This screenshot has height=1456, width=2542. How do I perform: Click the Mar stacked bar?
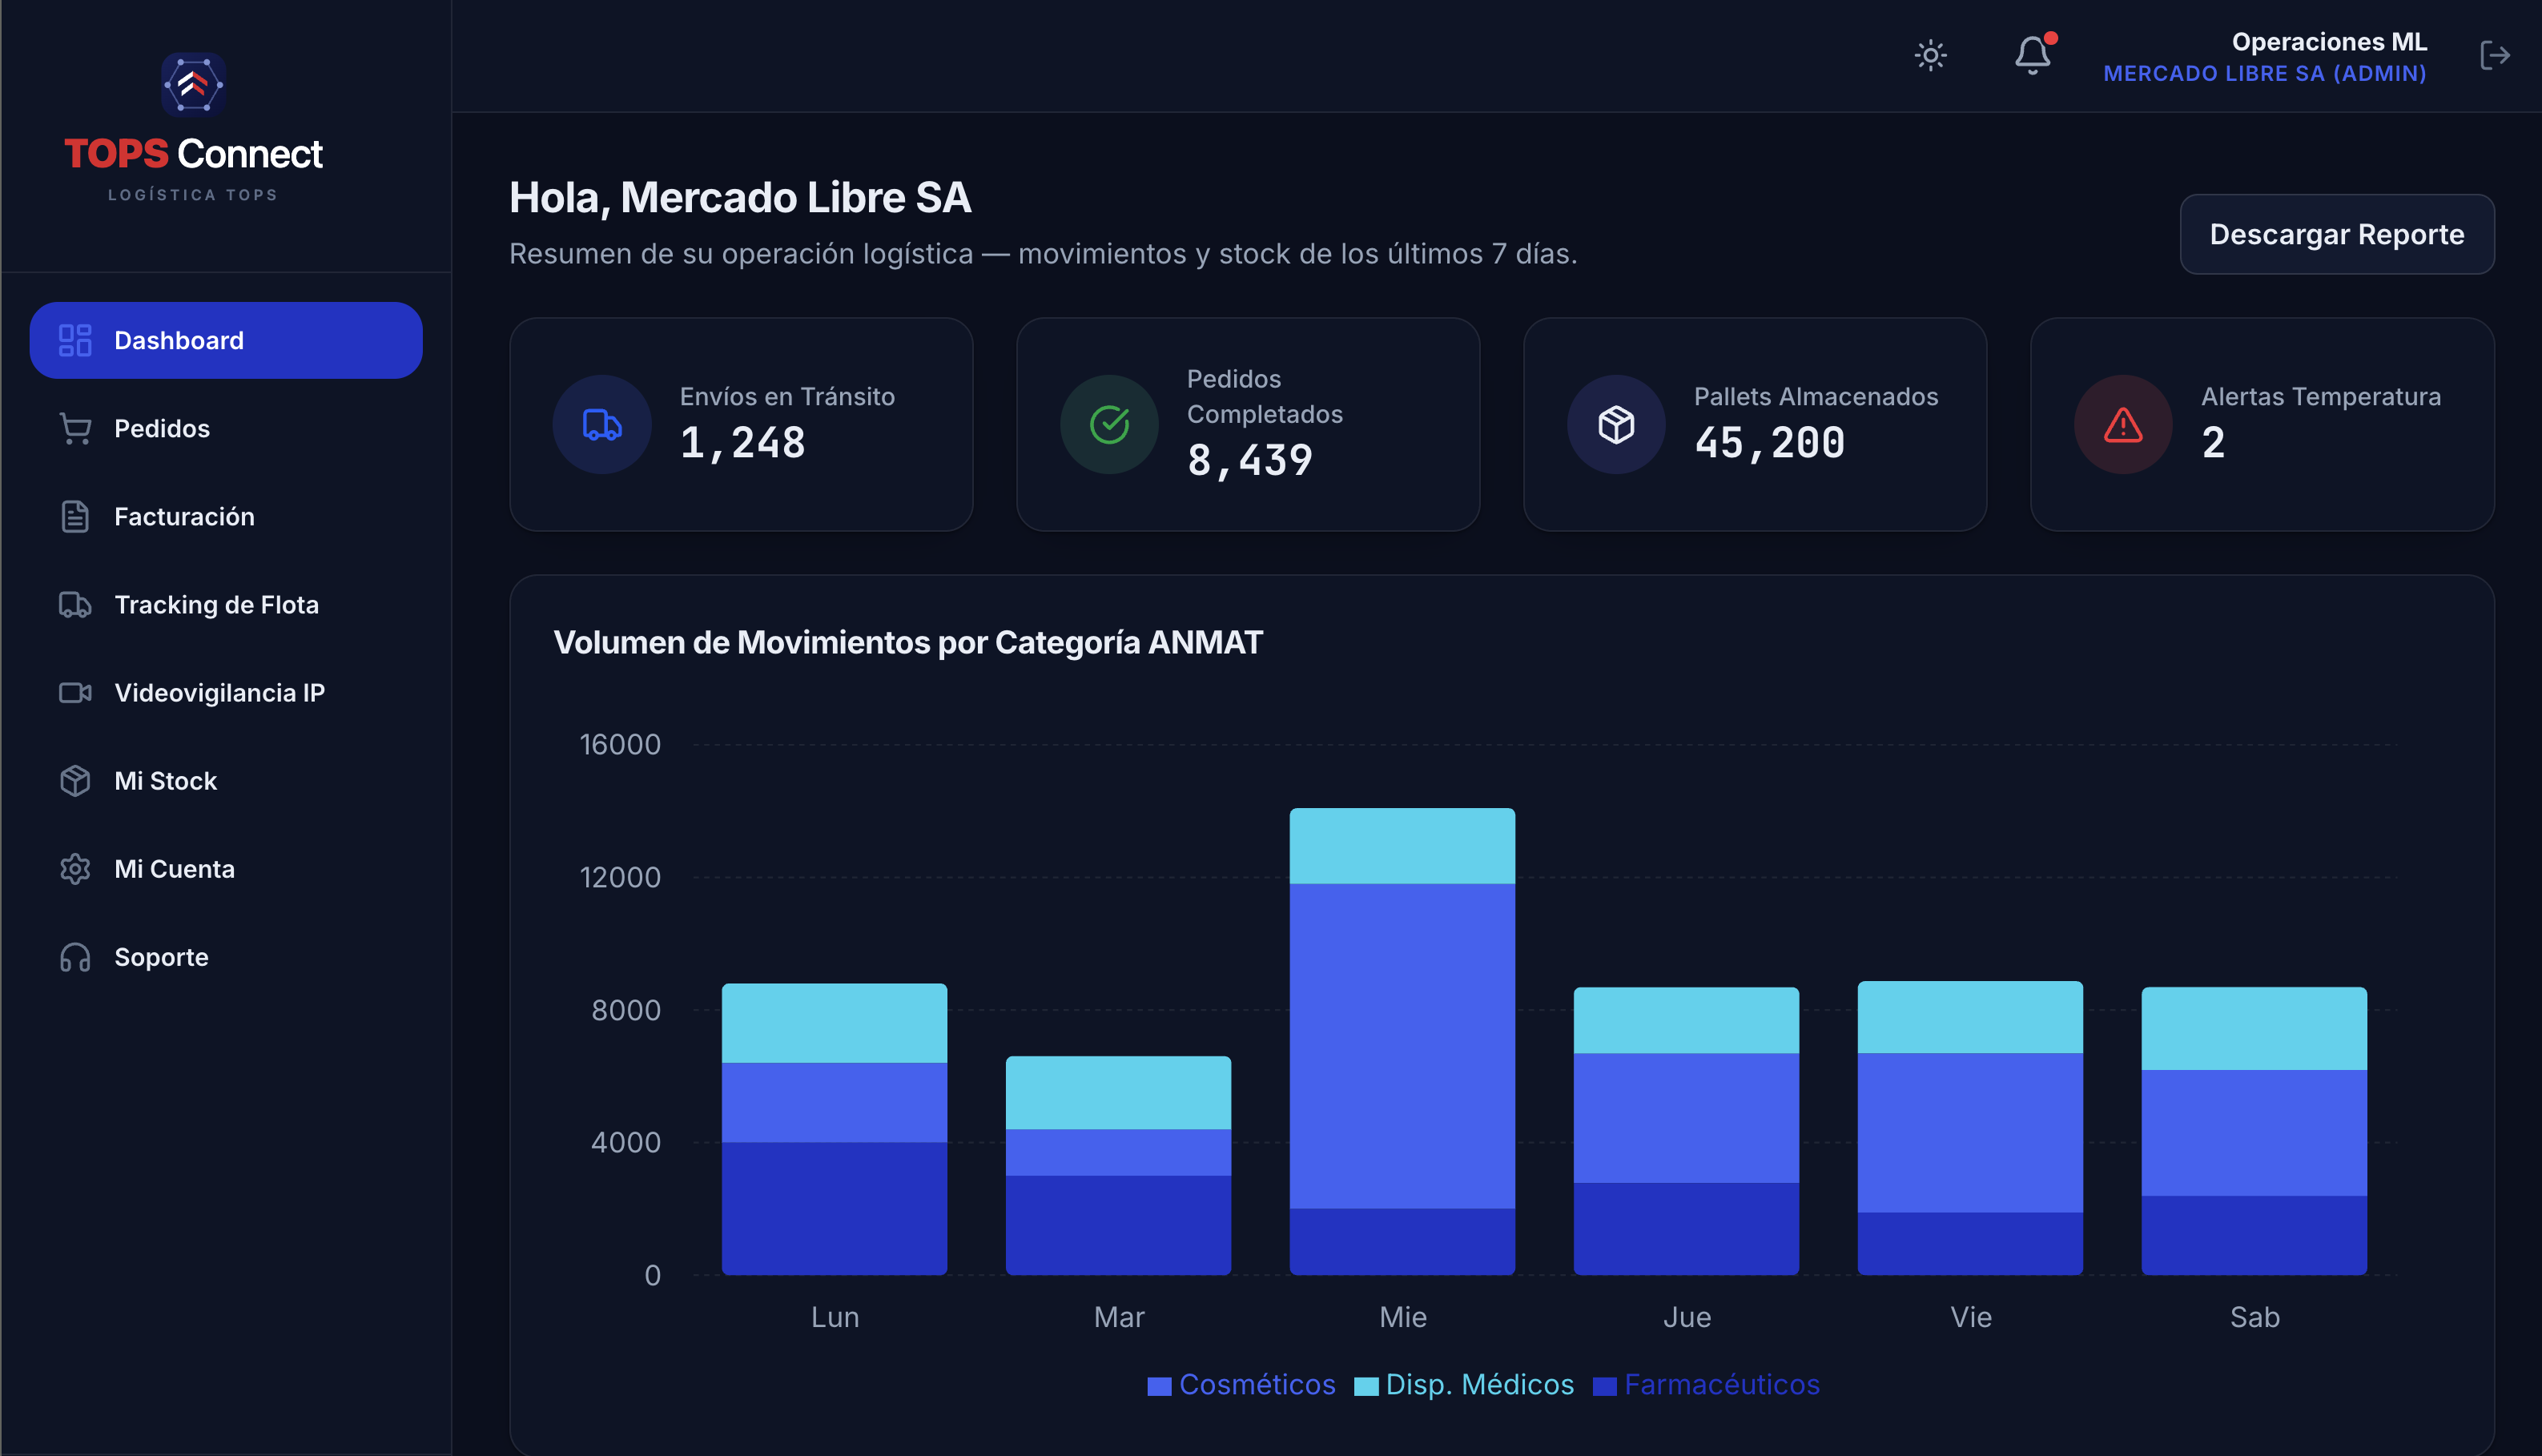click(x=1118, y=1165)
